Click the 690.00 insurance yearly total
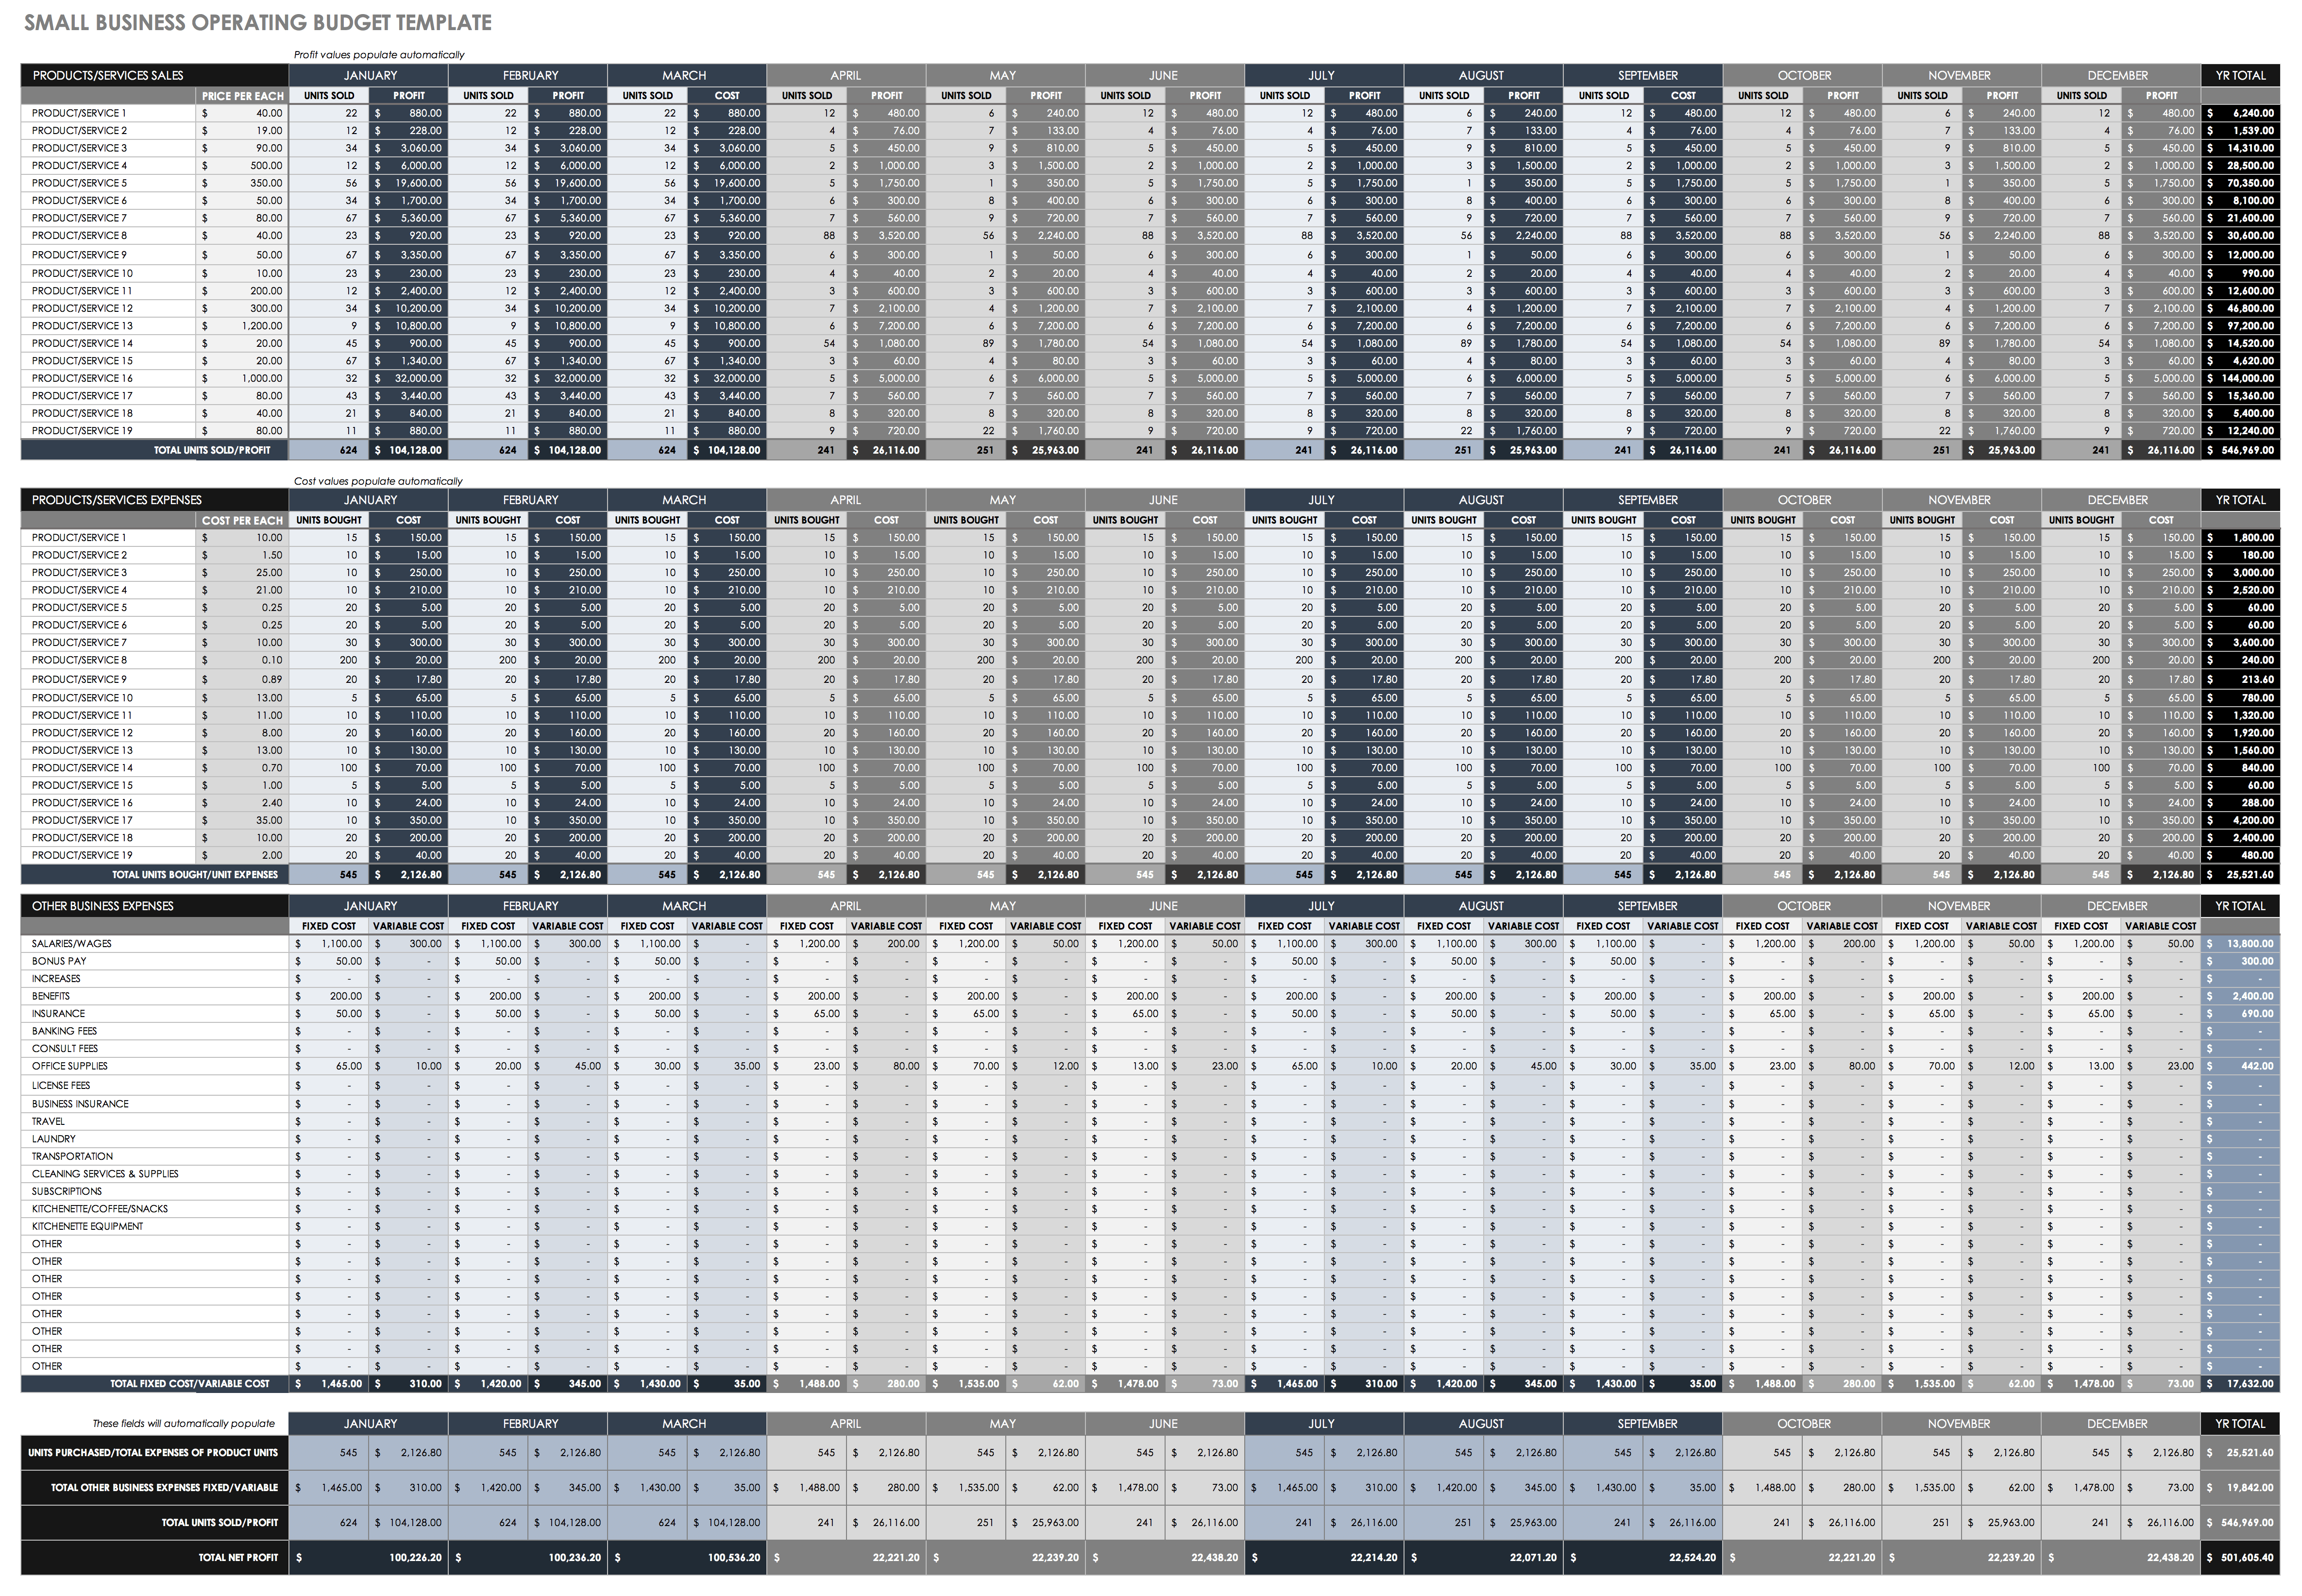The height and width of the screenshot is (1596, 2302). click(2240, 1014)
